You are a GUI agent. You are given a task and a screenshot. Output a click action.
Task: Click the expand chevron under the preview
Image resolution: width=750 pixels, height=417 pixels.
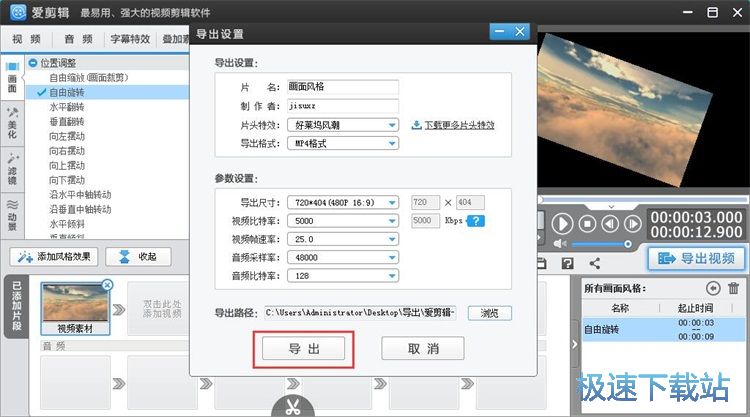pyautogui.click(x=611, y=206)
